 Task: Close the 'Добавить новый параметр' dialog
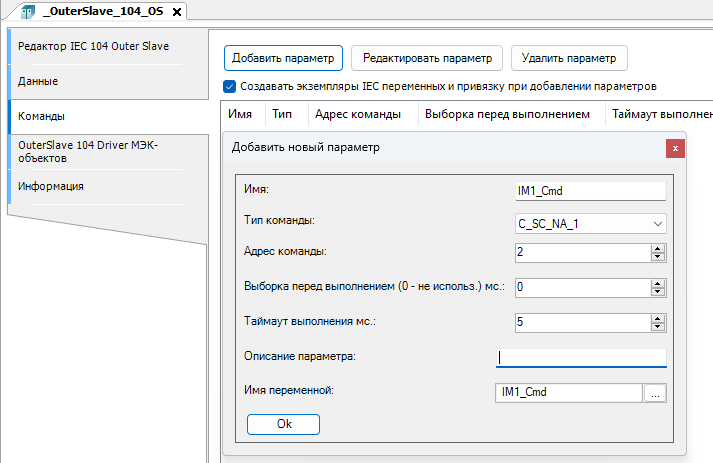[676, 148]
